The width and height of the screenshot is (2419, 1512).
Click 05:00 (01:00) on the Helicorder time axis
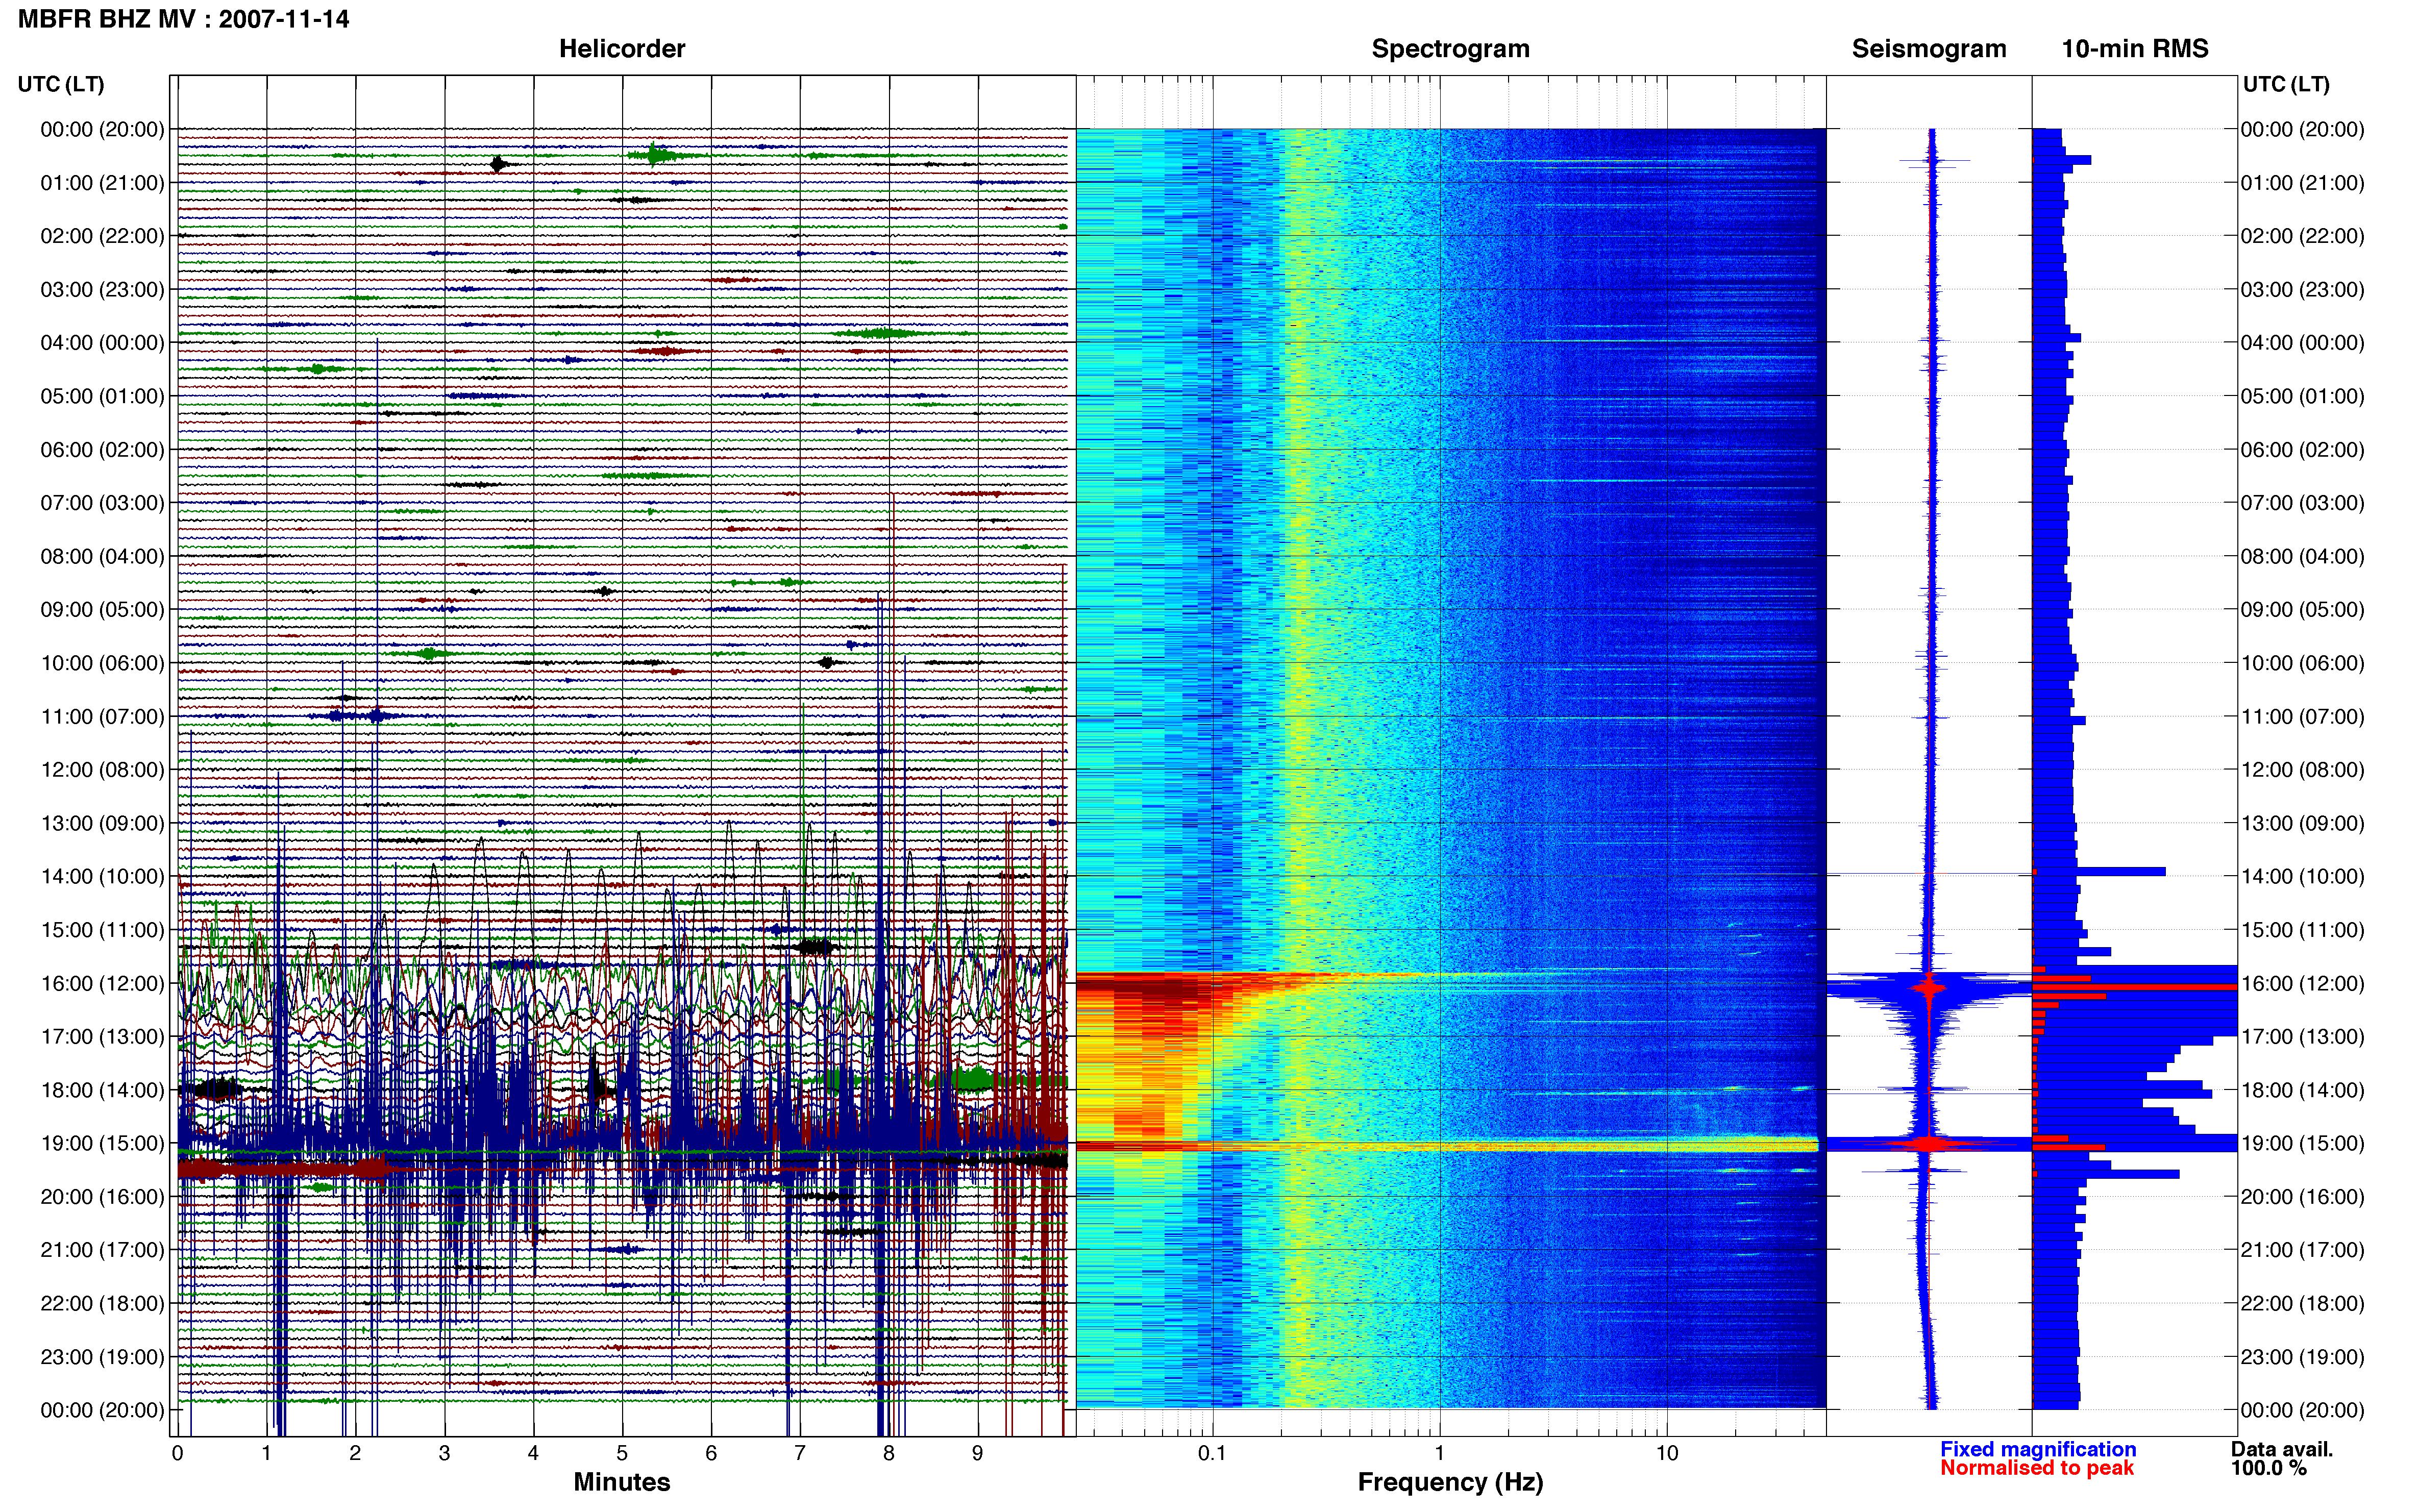click(102, 396)
